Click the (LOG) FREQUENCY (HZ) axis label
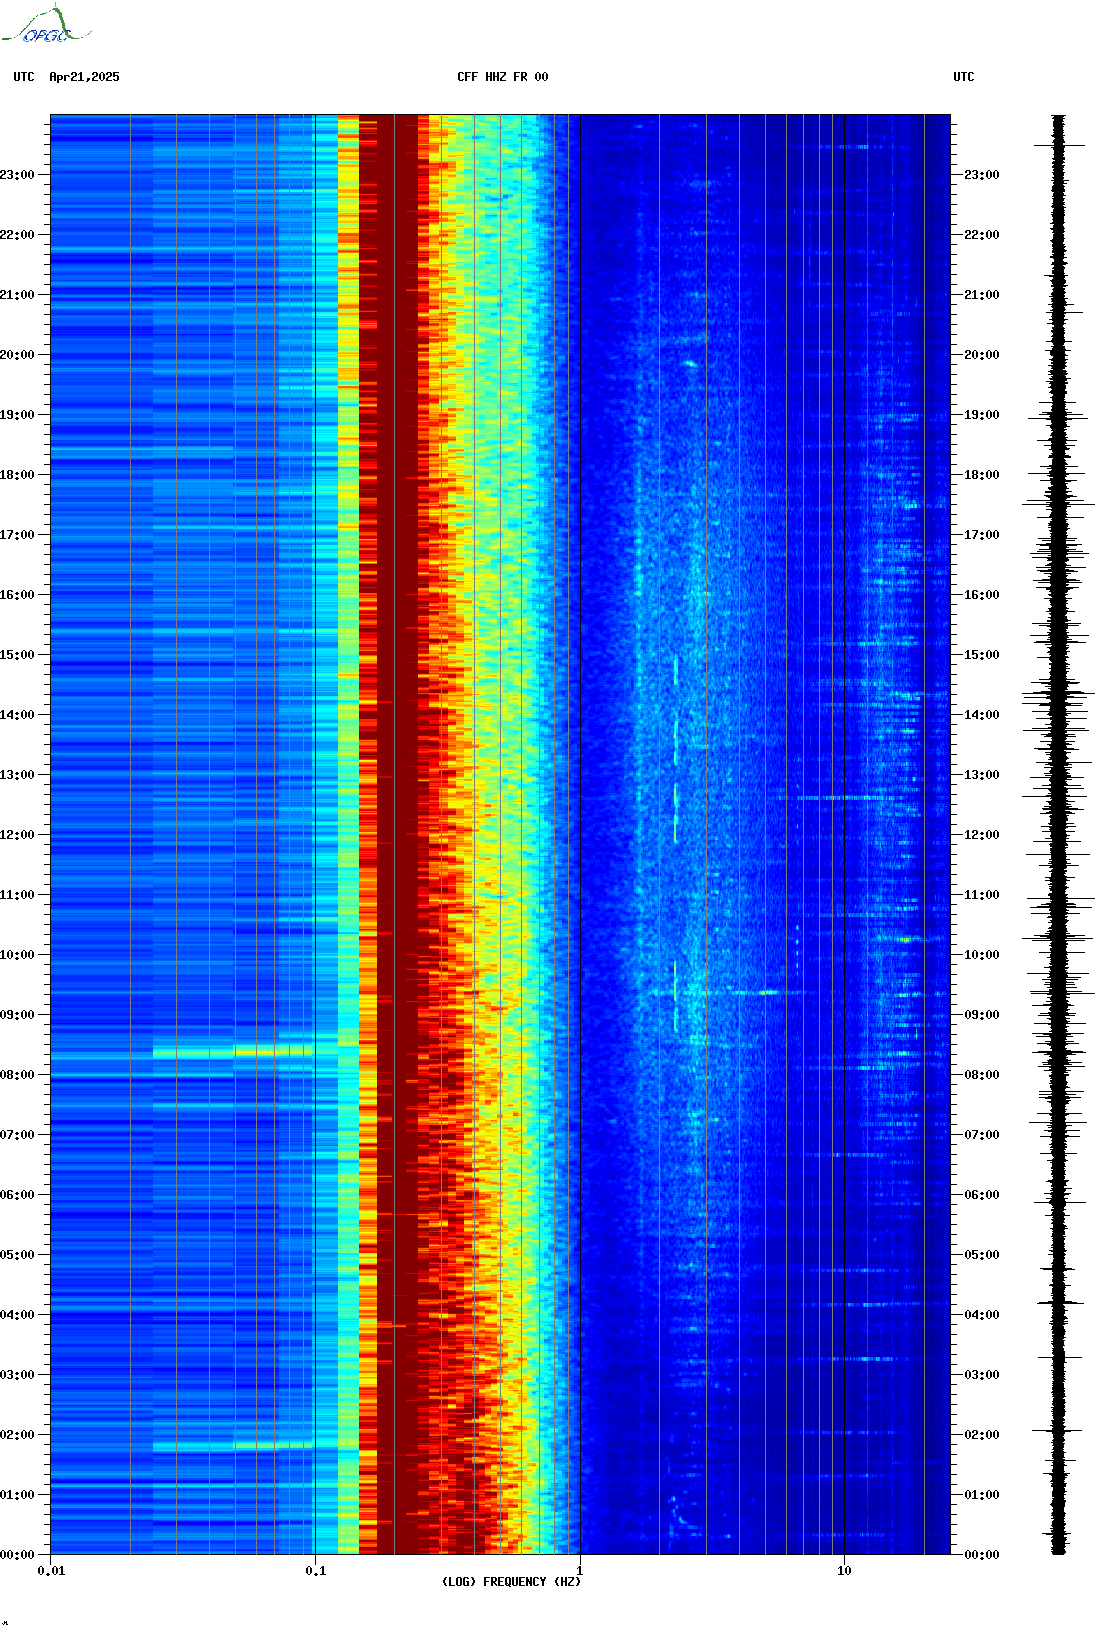The image size is (1102, 1634). (511, 1582)
